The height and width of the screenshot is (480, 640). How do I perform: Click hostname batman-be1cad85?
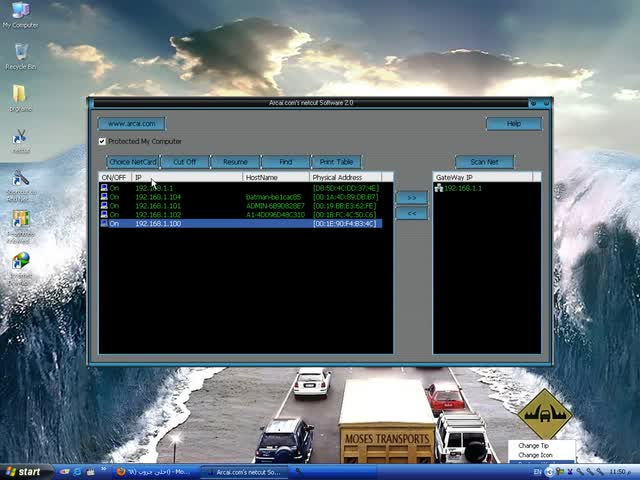point(273,197)
